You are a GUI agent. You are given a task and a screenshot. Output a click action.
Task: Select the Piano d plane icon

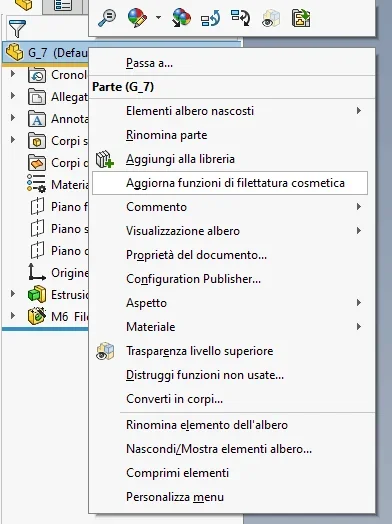[x=37, y=250]
